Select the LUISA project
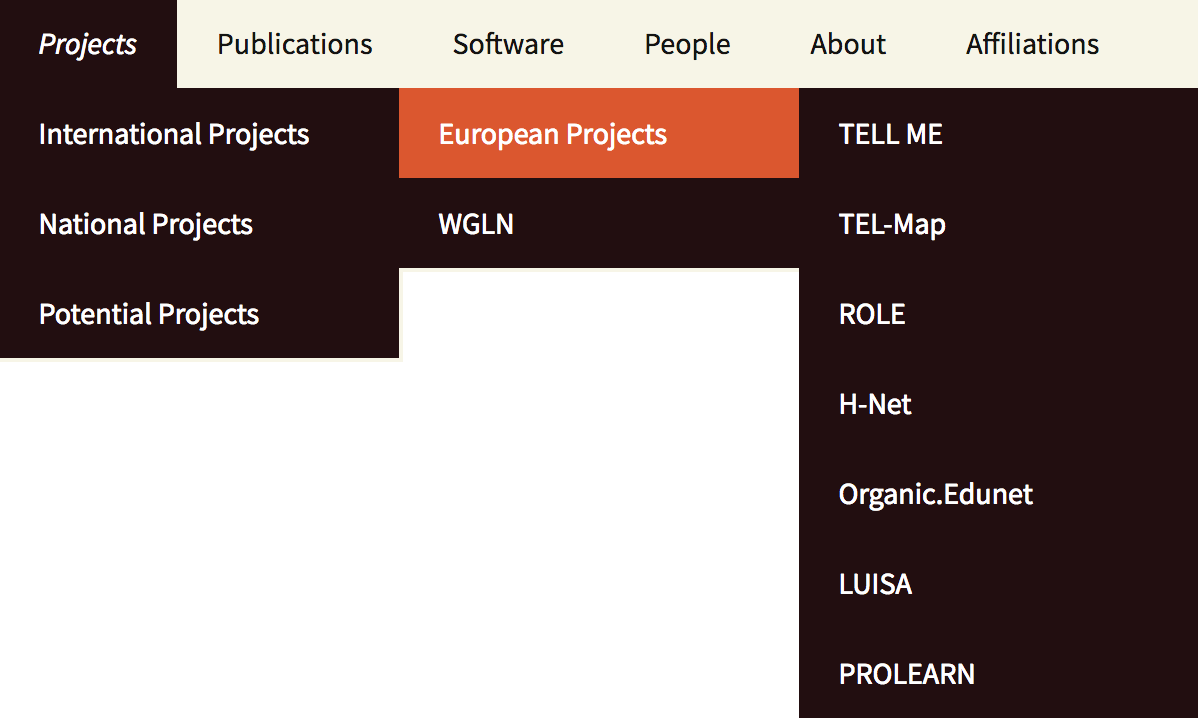 point(875,584)
